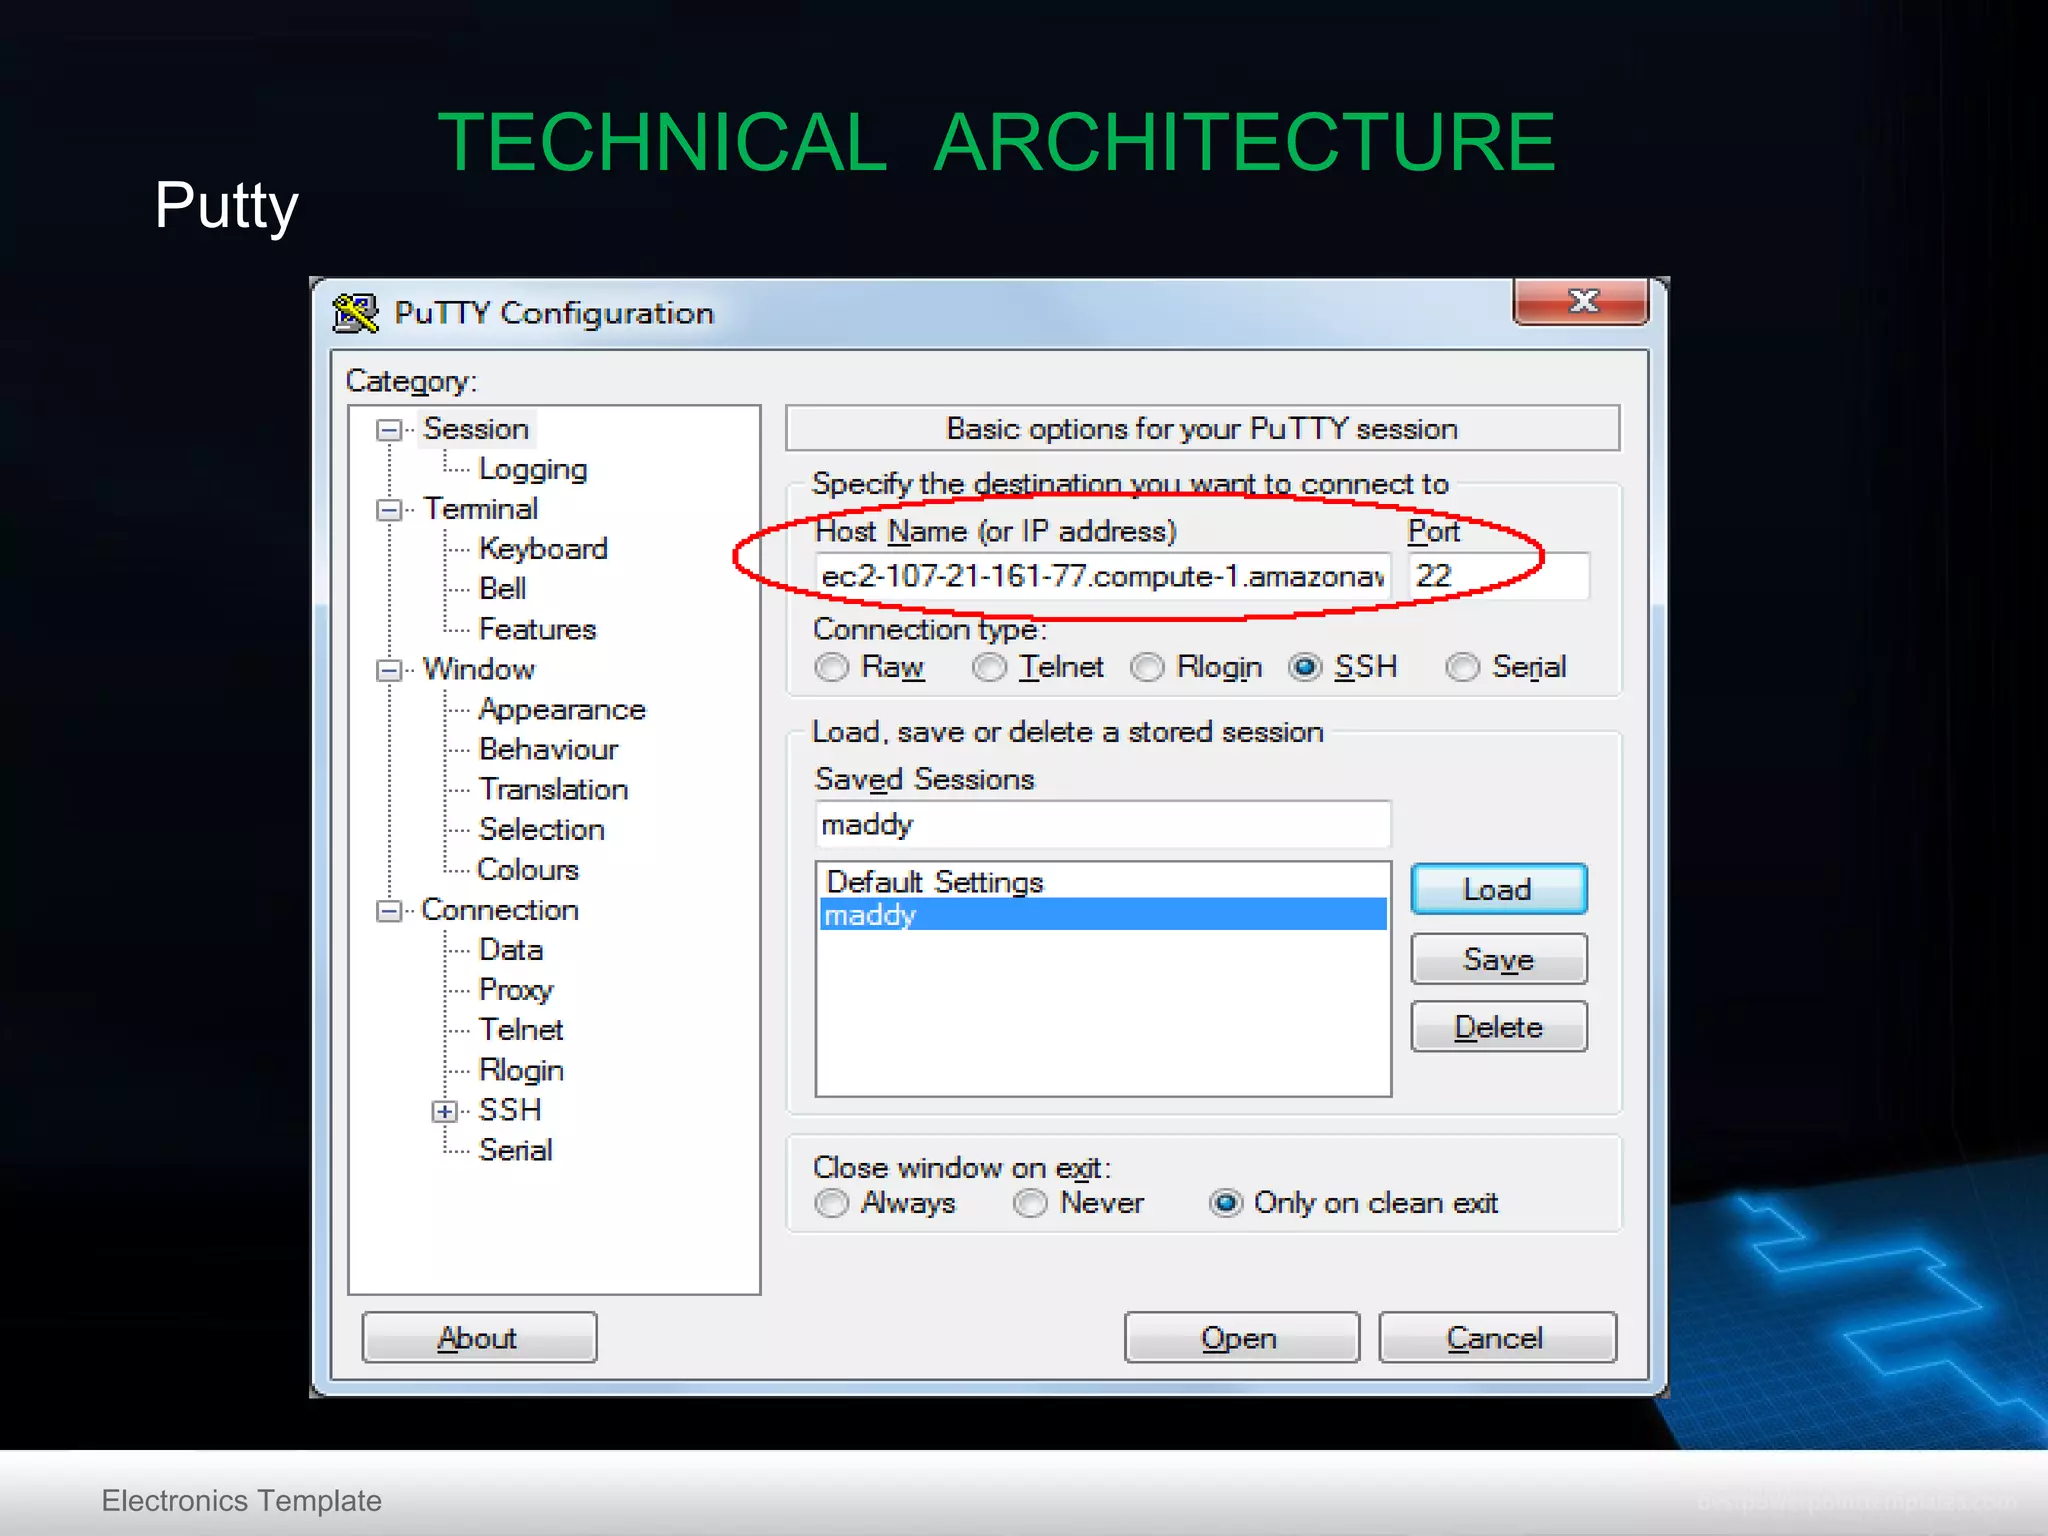Screen dimensions: 2048x1536
Task: Open the Data settings
Action: click(511, 950)
